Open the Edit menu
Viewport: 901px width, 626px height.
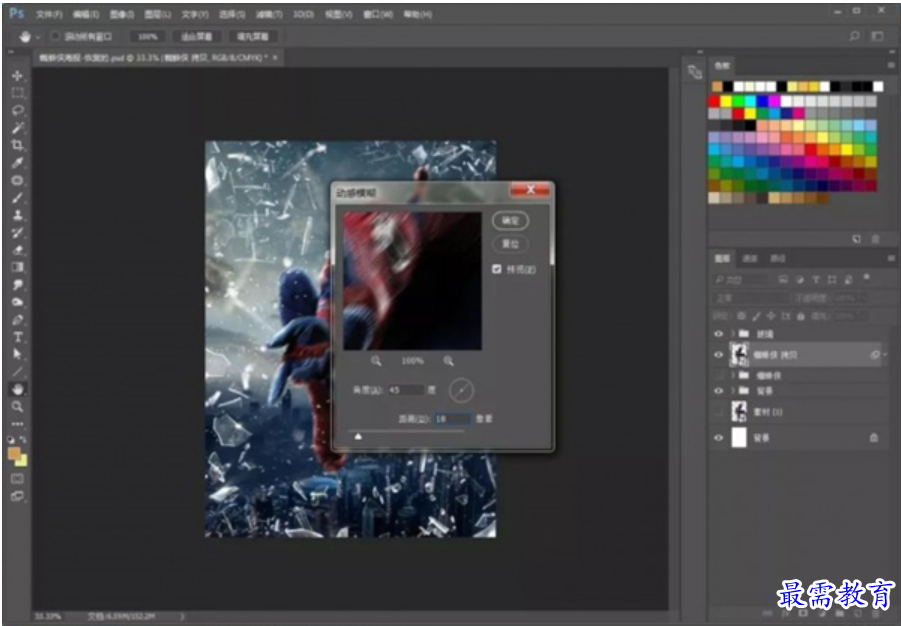pos(86,14)
